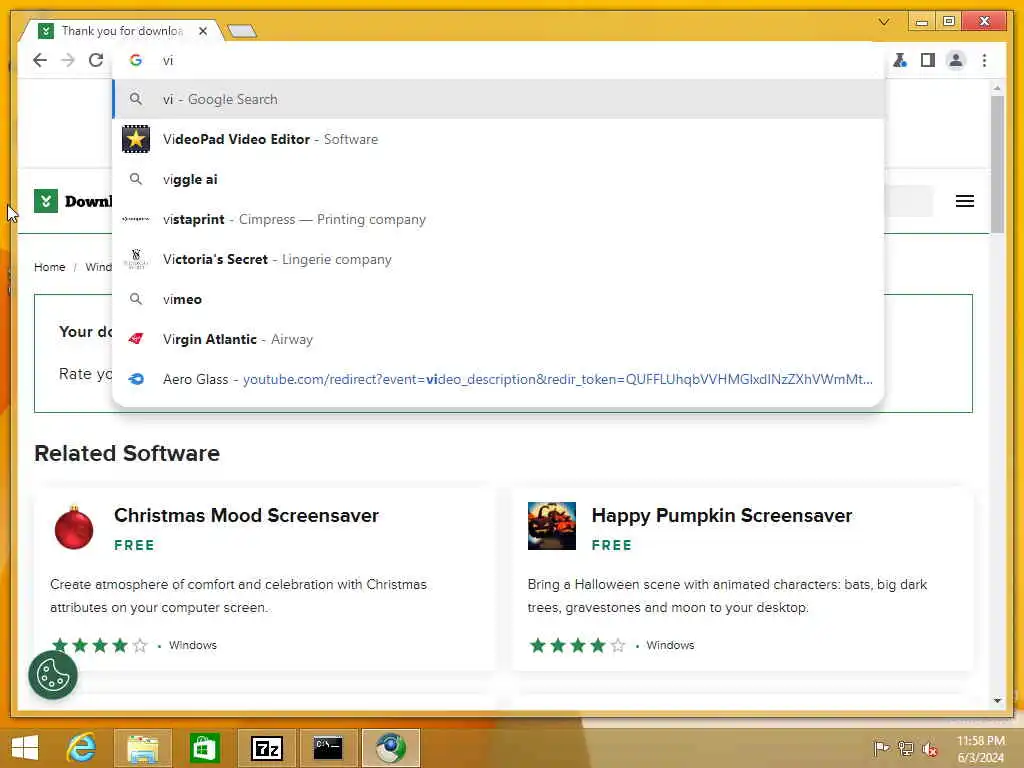Click the Action Center flag tray icon
1024x768 pixels.
[881, 748]
